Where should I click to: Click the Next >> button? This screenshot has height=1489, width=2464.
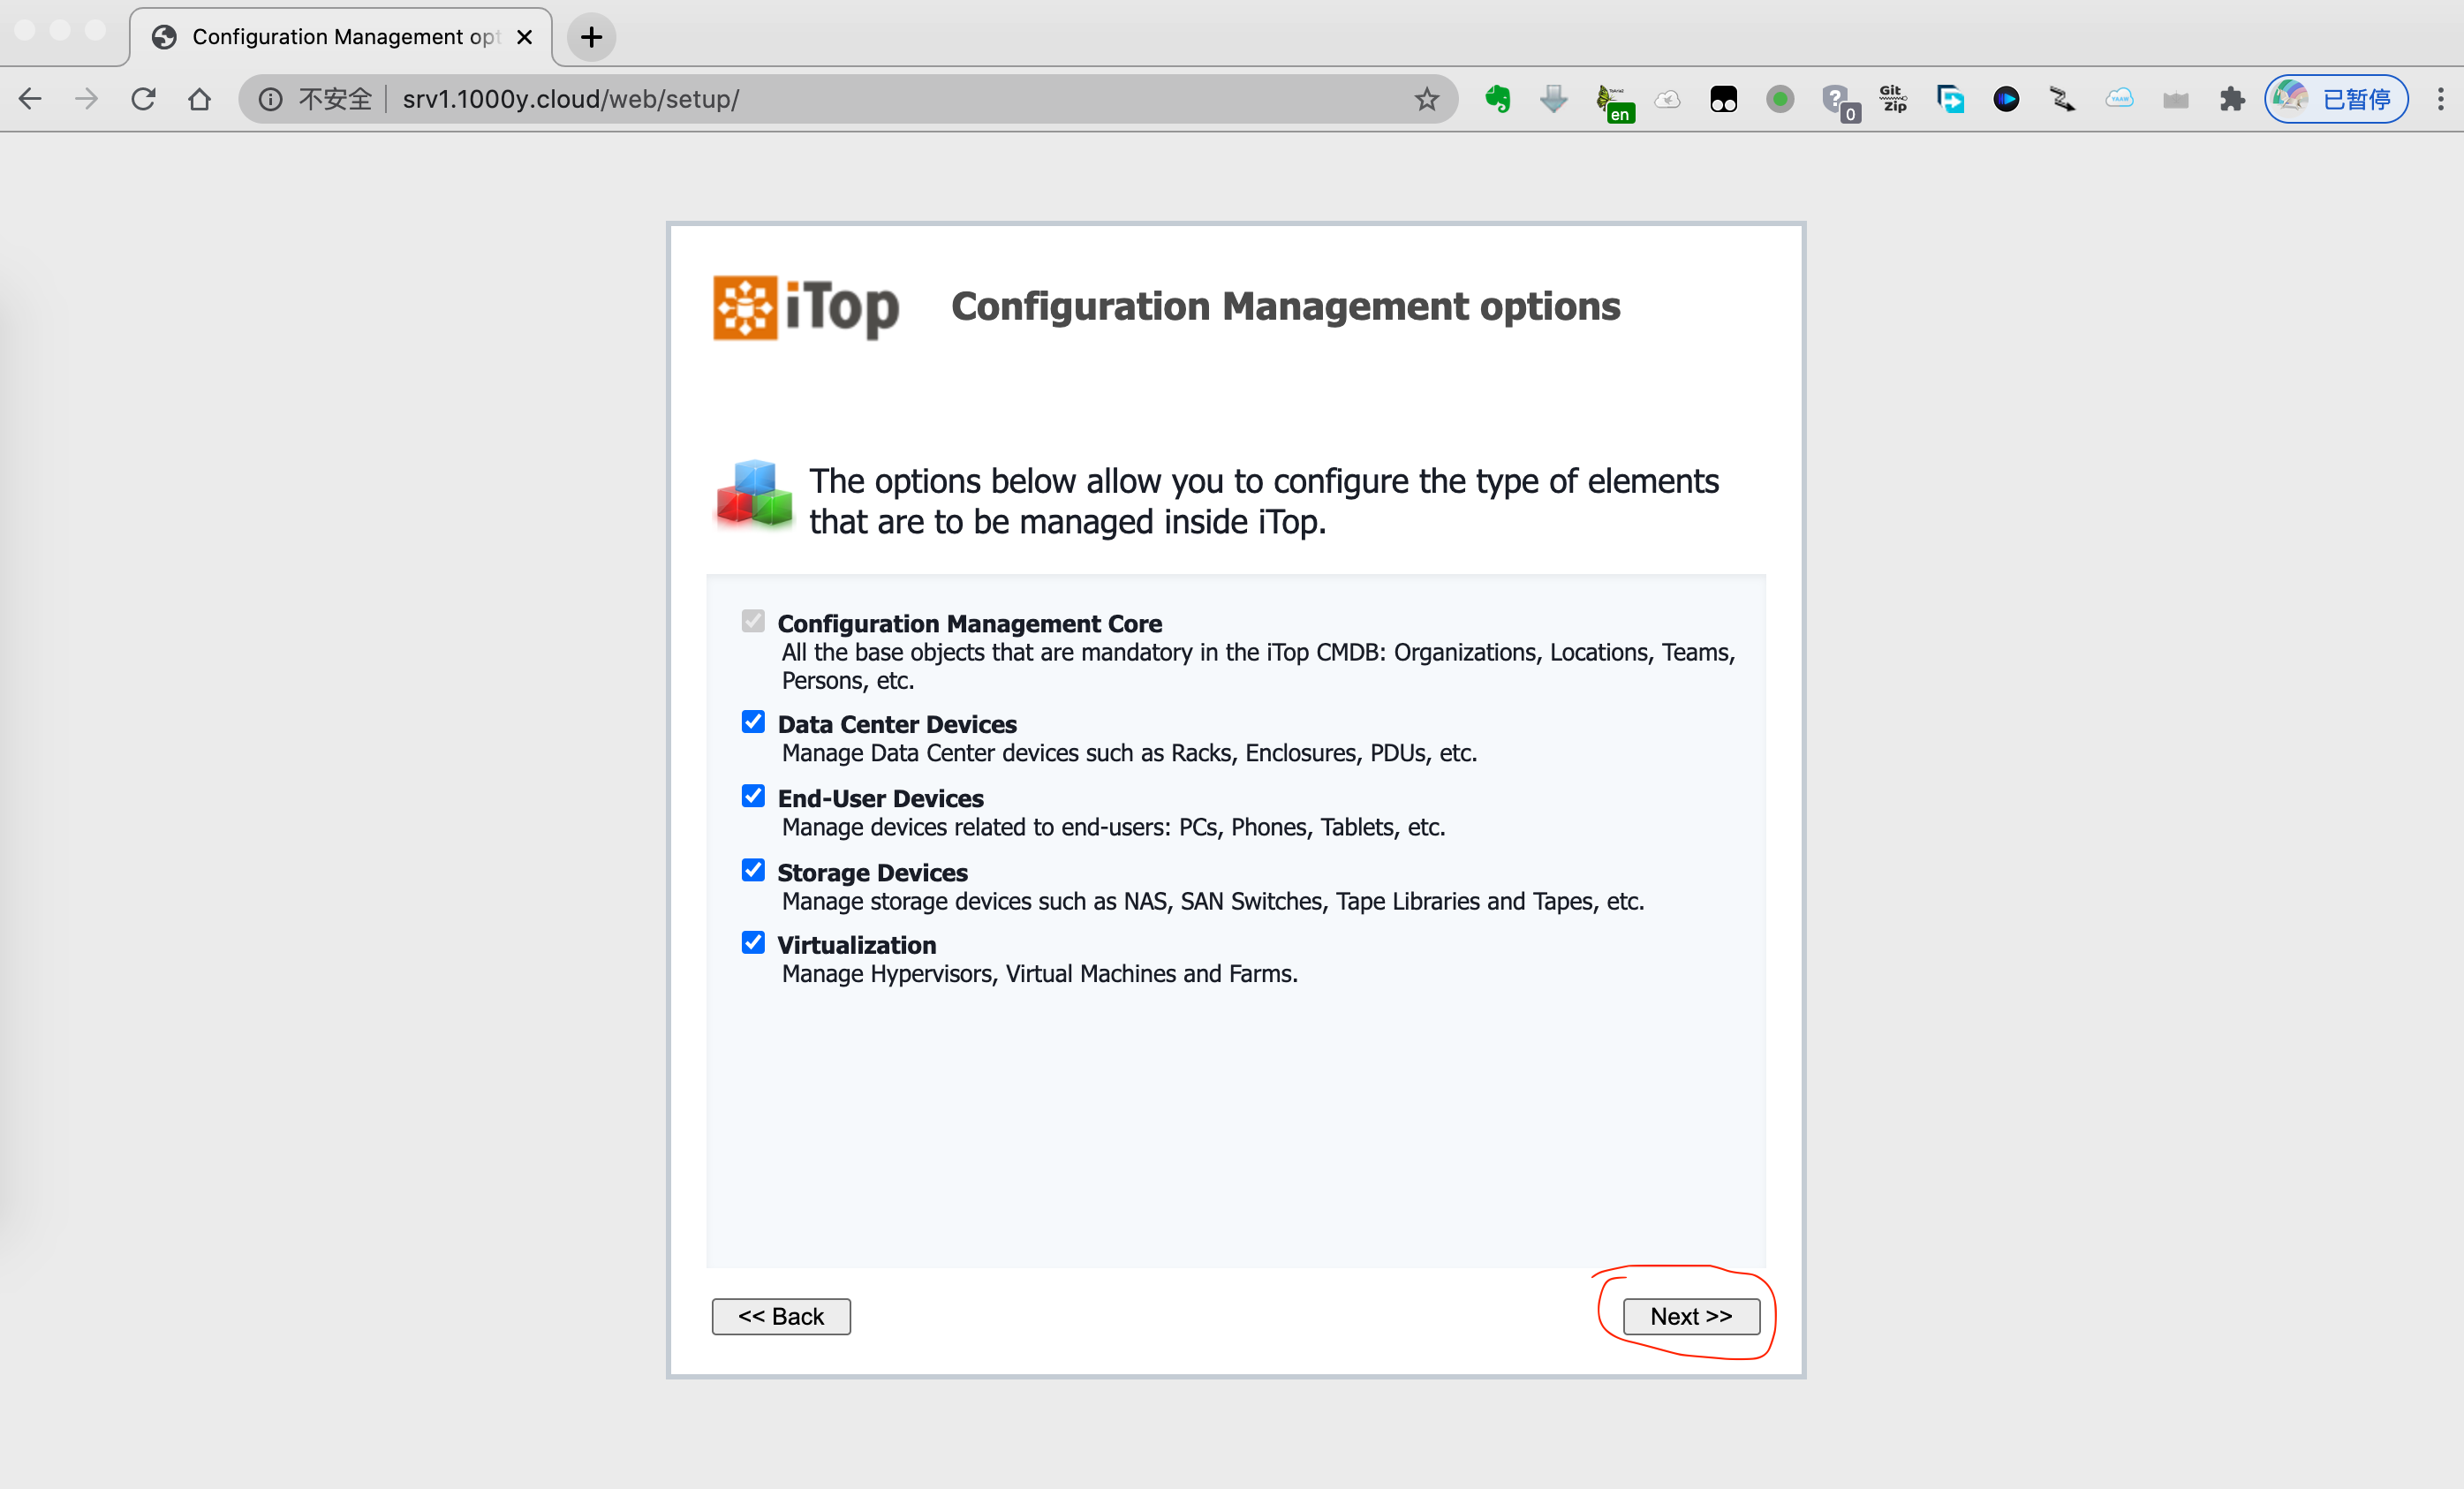coord(1691,1316)
